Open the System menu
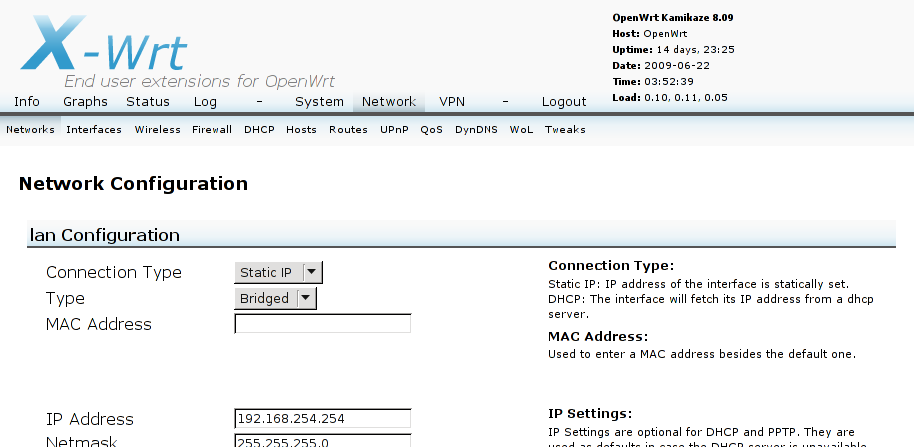 [319, 102]
